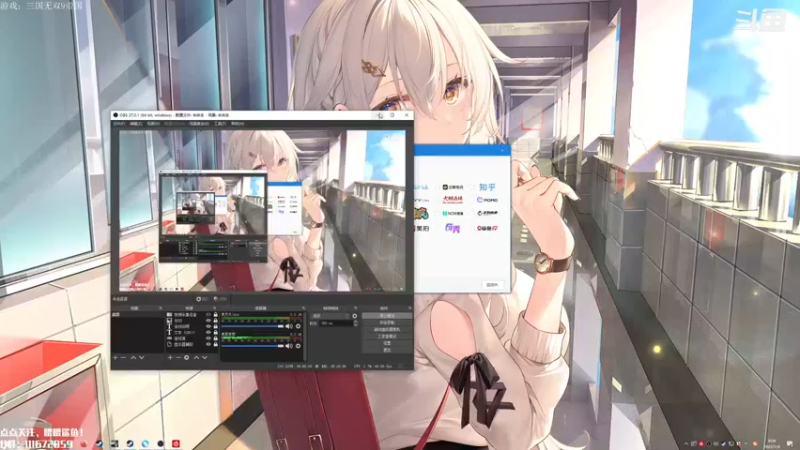Click the 显示器采集 source type icon

[169, 344]
